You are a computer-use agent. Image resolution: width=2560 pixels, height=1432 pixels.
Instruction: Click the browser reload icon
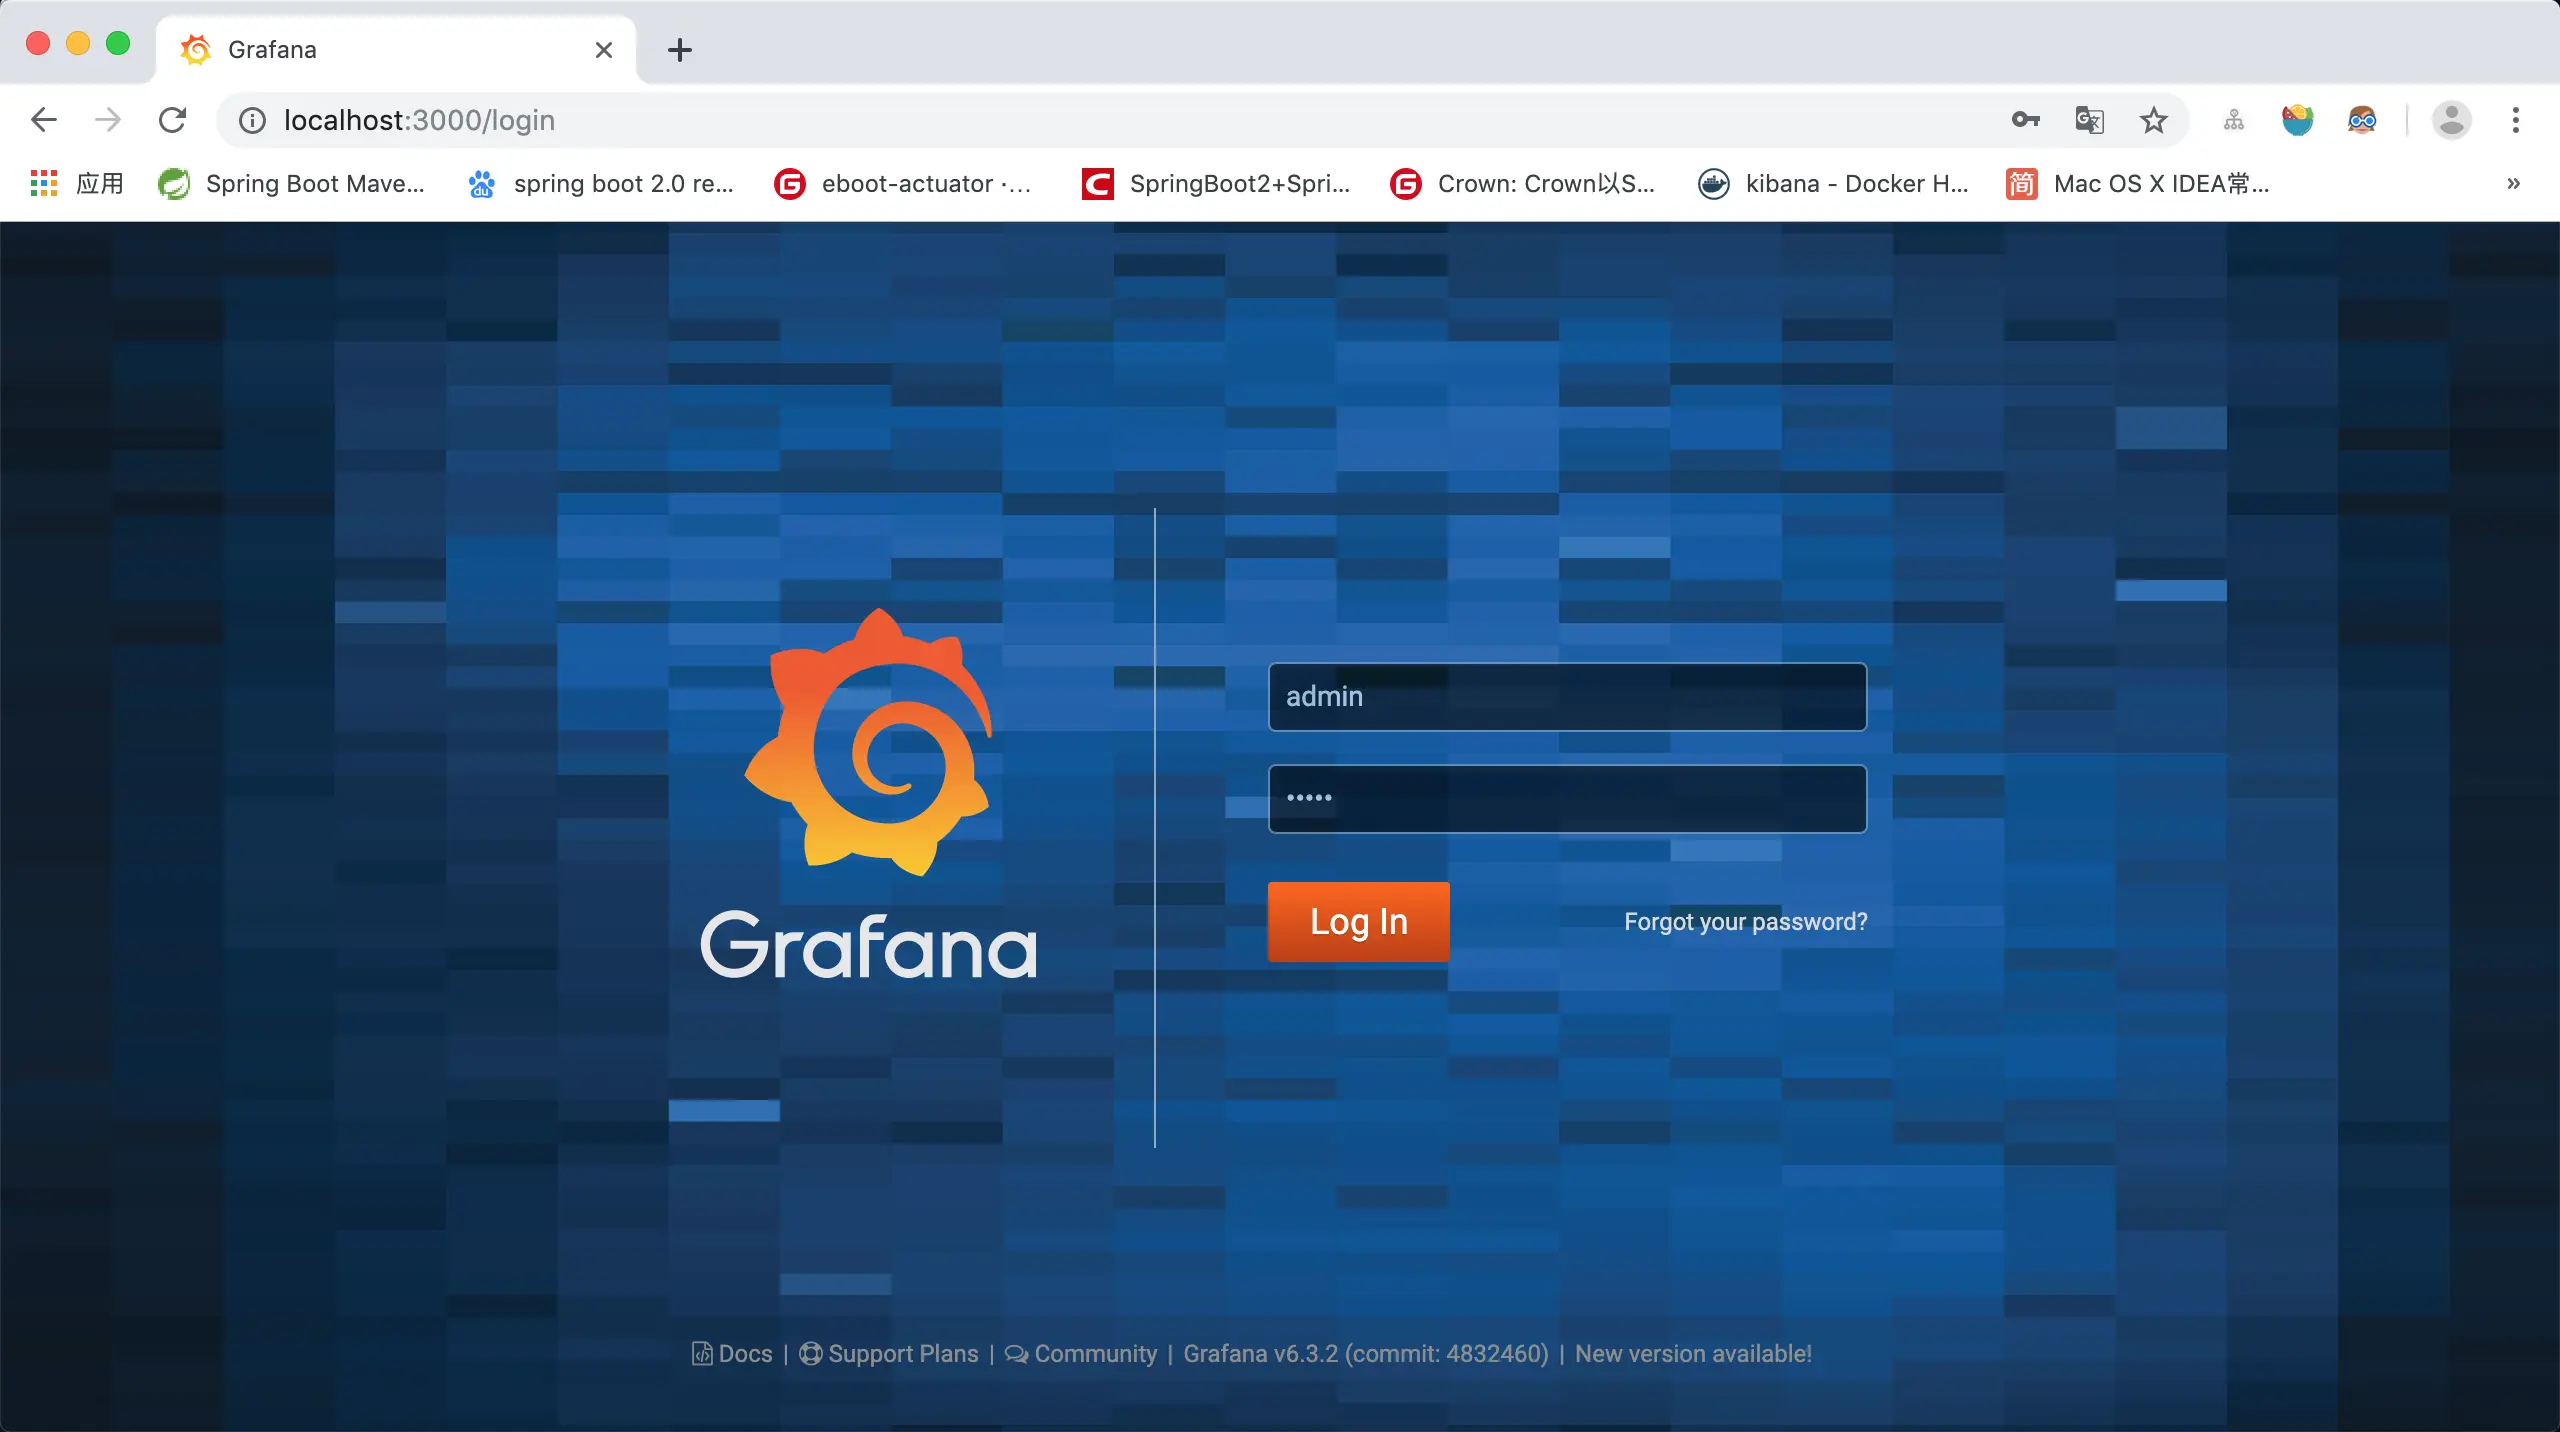pos(172,120)
